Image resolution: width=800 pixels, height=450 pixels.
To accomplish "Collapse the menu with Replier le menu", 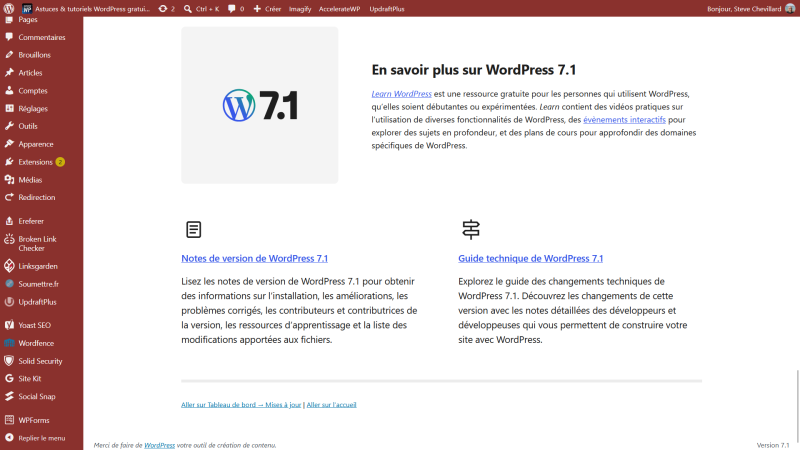I will (41, 438).
